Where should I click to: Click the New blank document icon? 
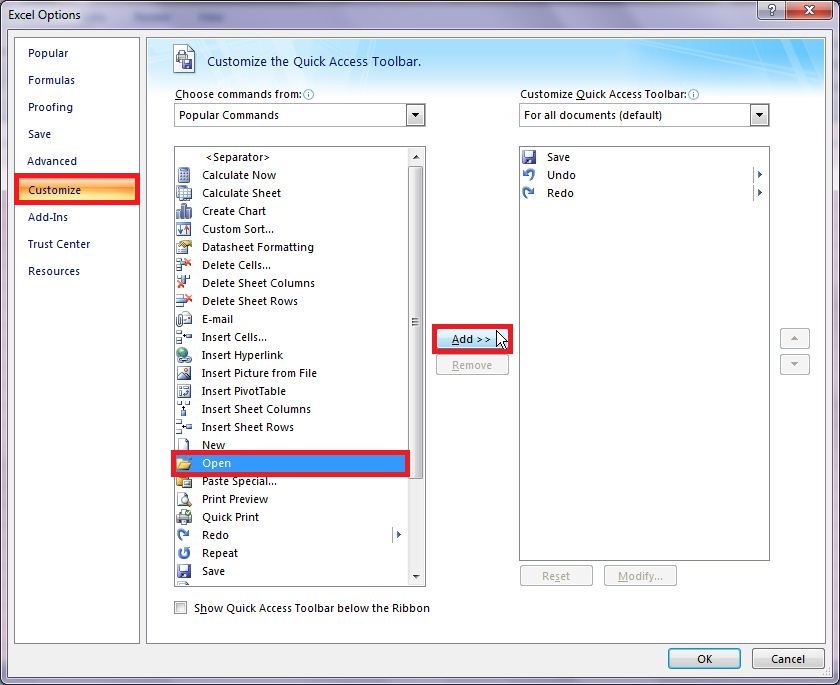[x=184, y=445]
